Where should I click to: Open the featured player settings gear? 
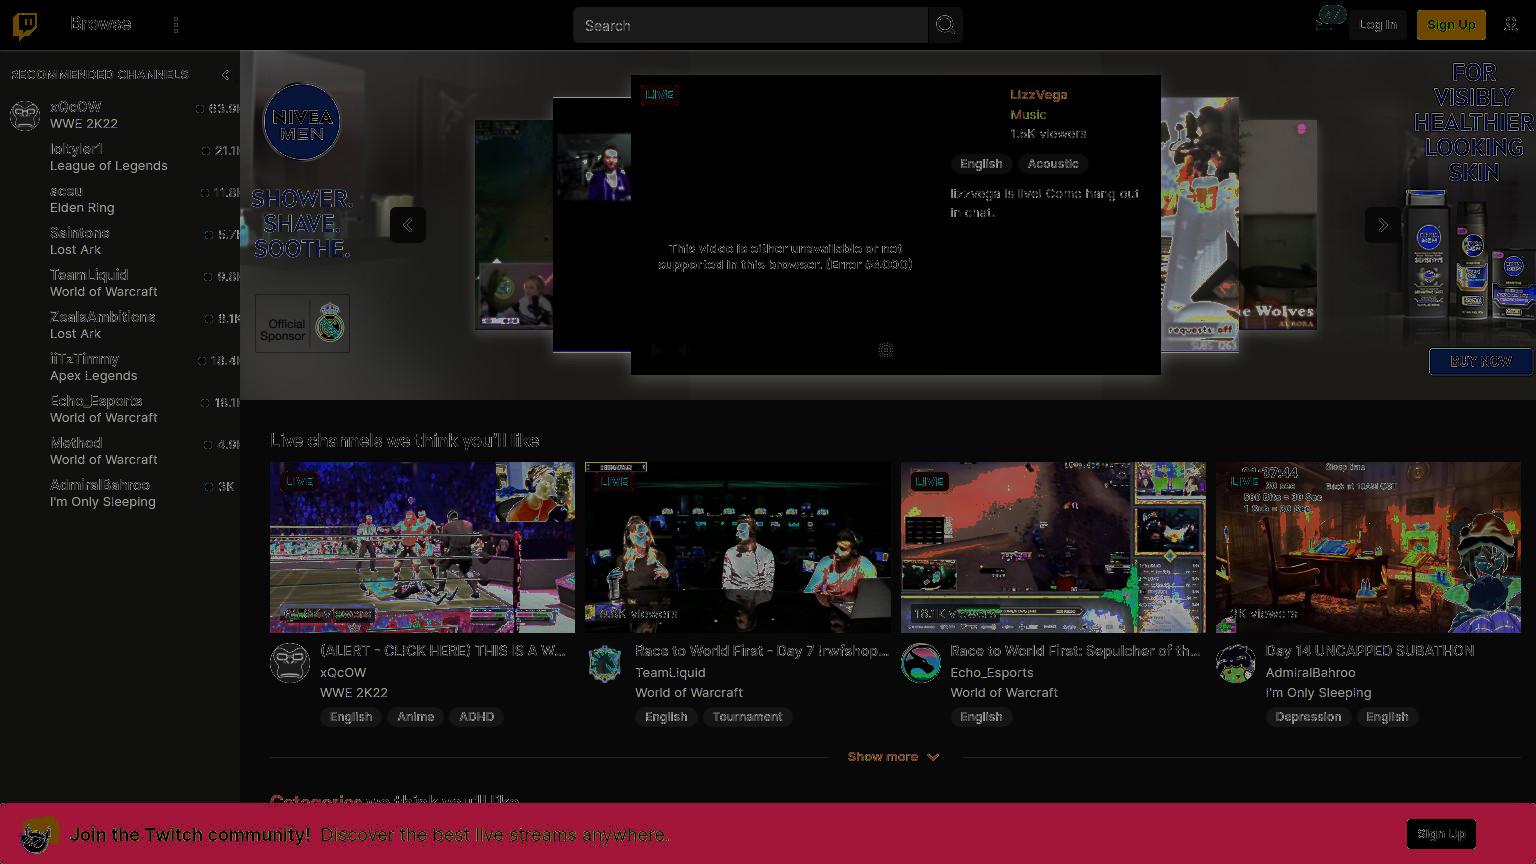pos(886,350)
